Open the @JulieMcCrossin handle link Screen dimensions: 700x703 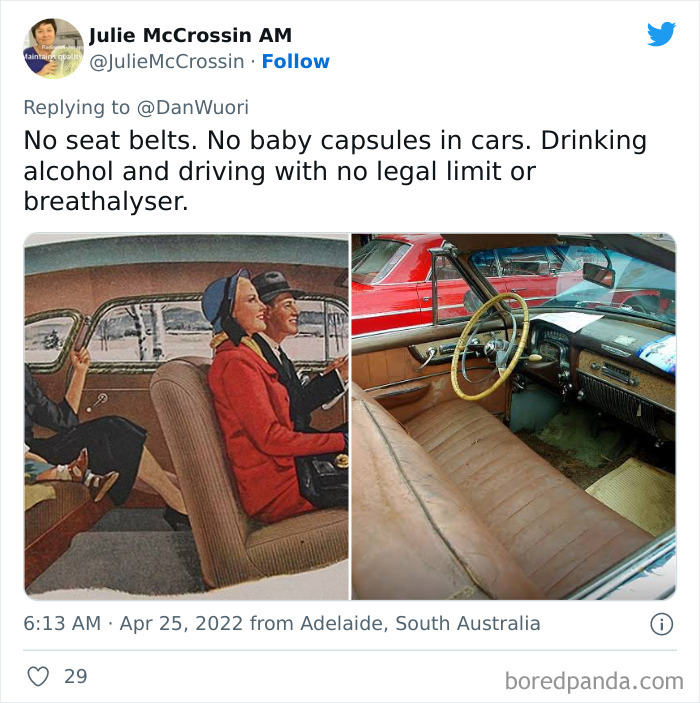click(x=167, y=61)
